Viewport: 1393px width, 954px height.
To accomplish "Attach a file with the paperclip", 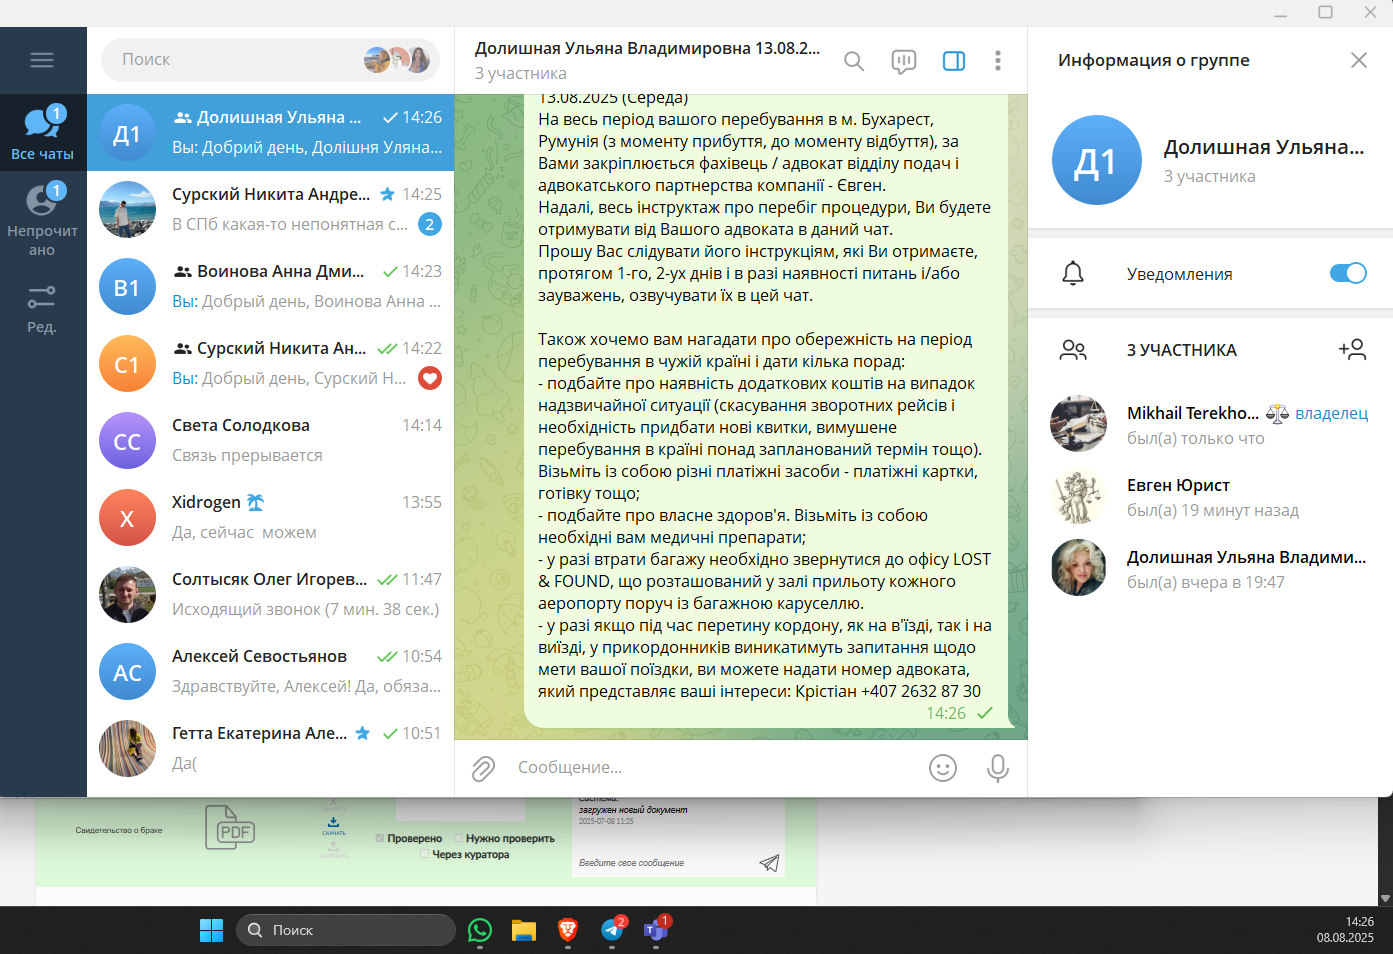I will [484, 768].
